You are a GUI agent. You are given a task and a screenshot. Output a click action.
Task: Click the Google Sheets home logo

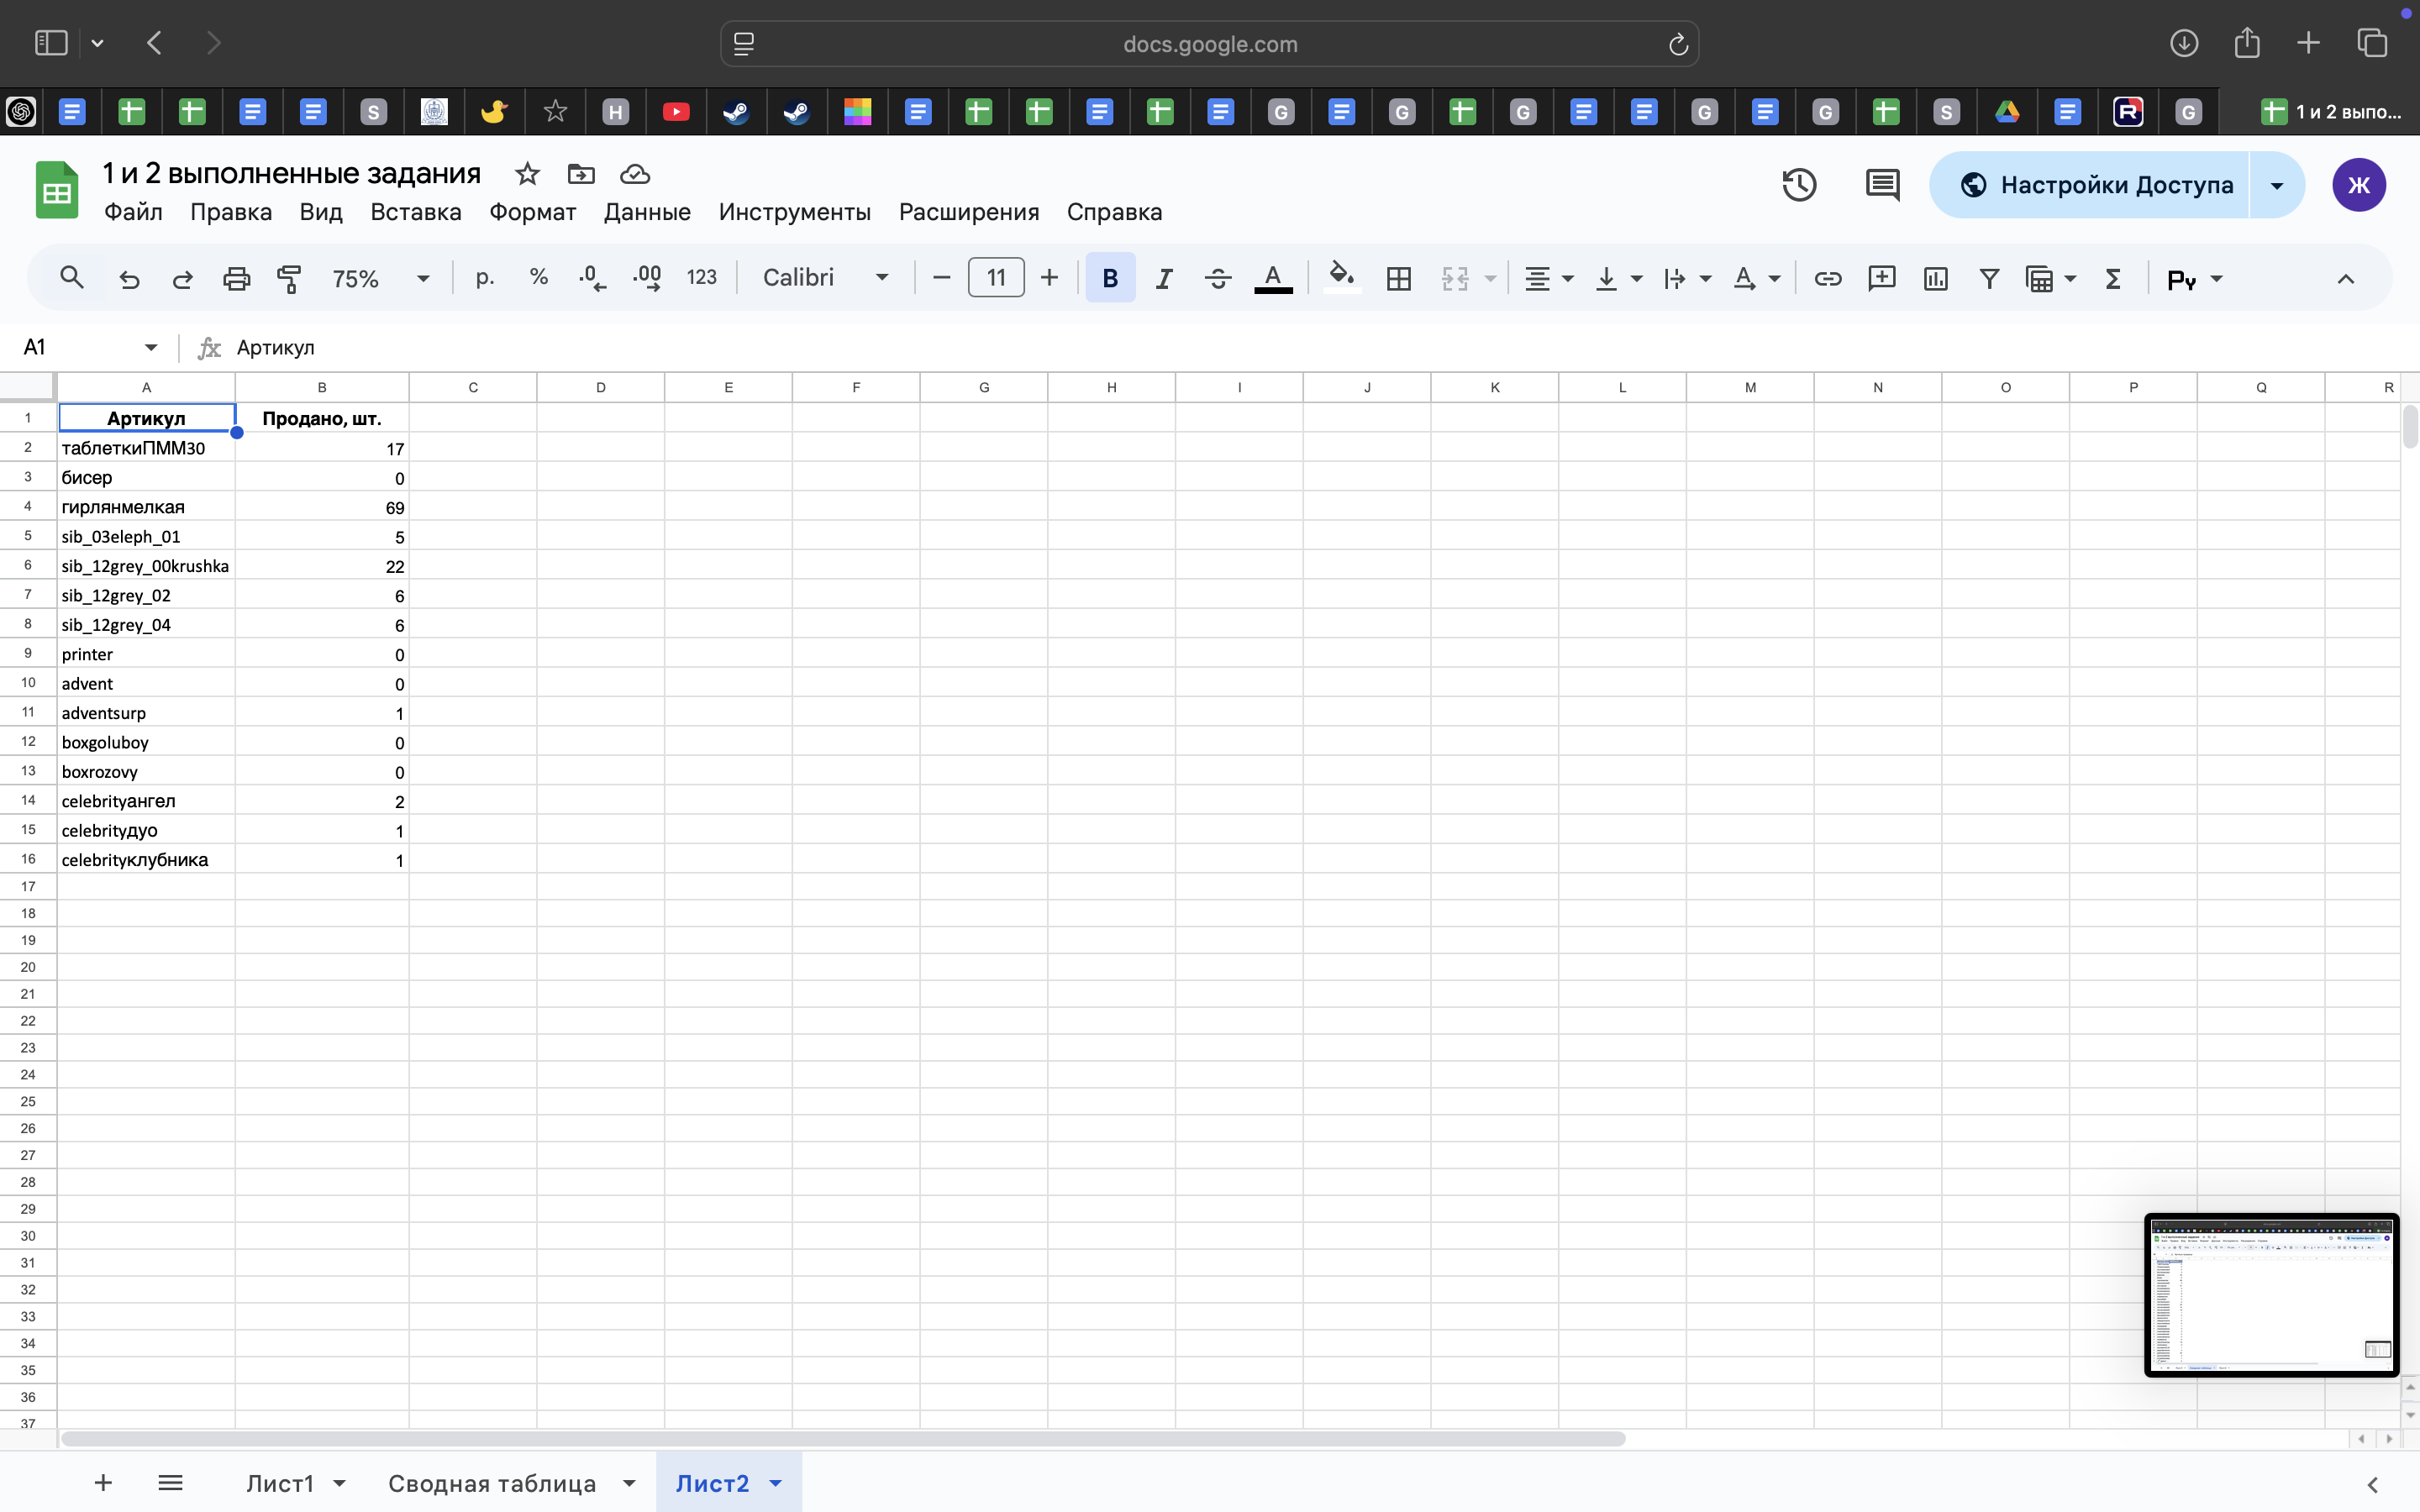coord(57,189)
